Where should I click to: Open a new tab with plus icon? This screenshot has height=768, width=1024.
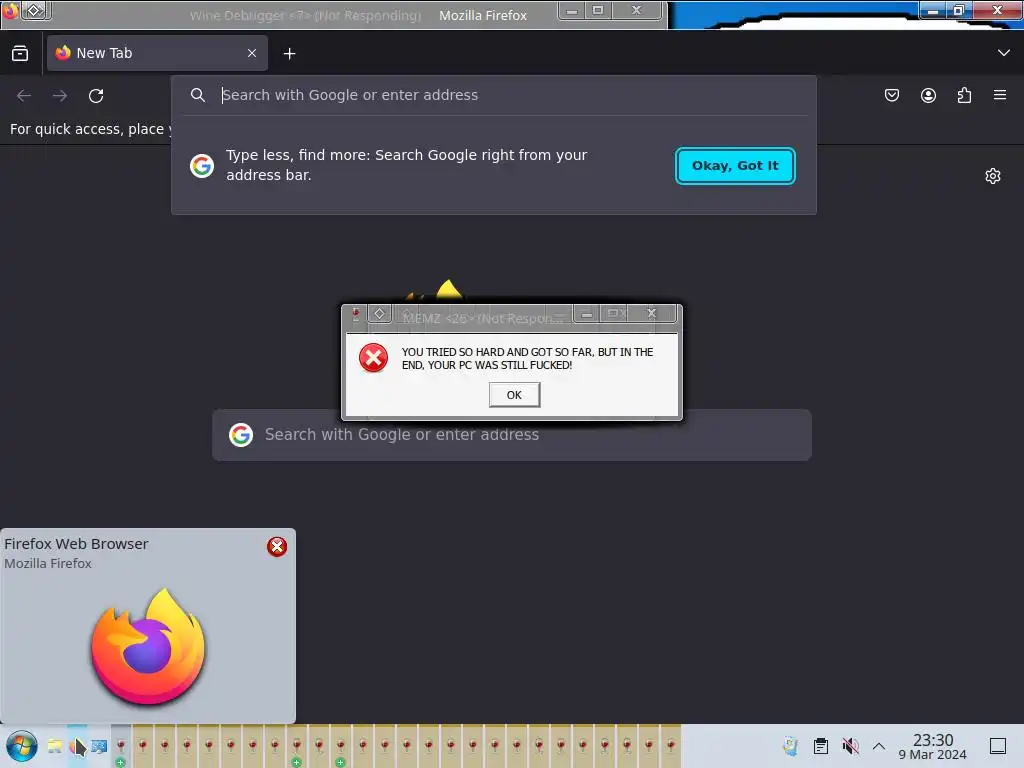pos(289,54)
